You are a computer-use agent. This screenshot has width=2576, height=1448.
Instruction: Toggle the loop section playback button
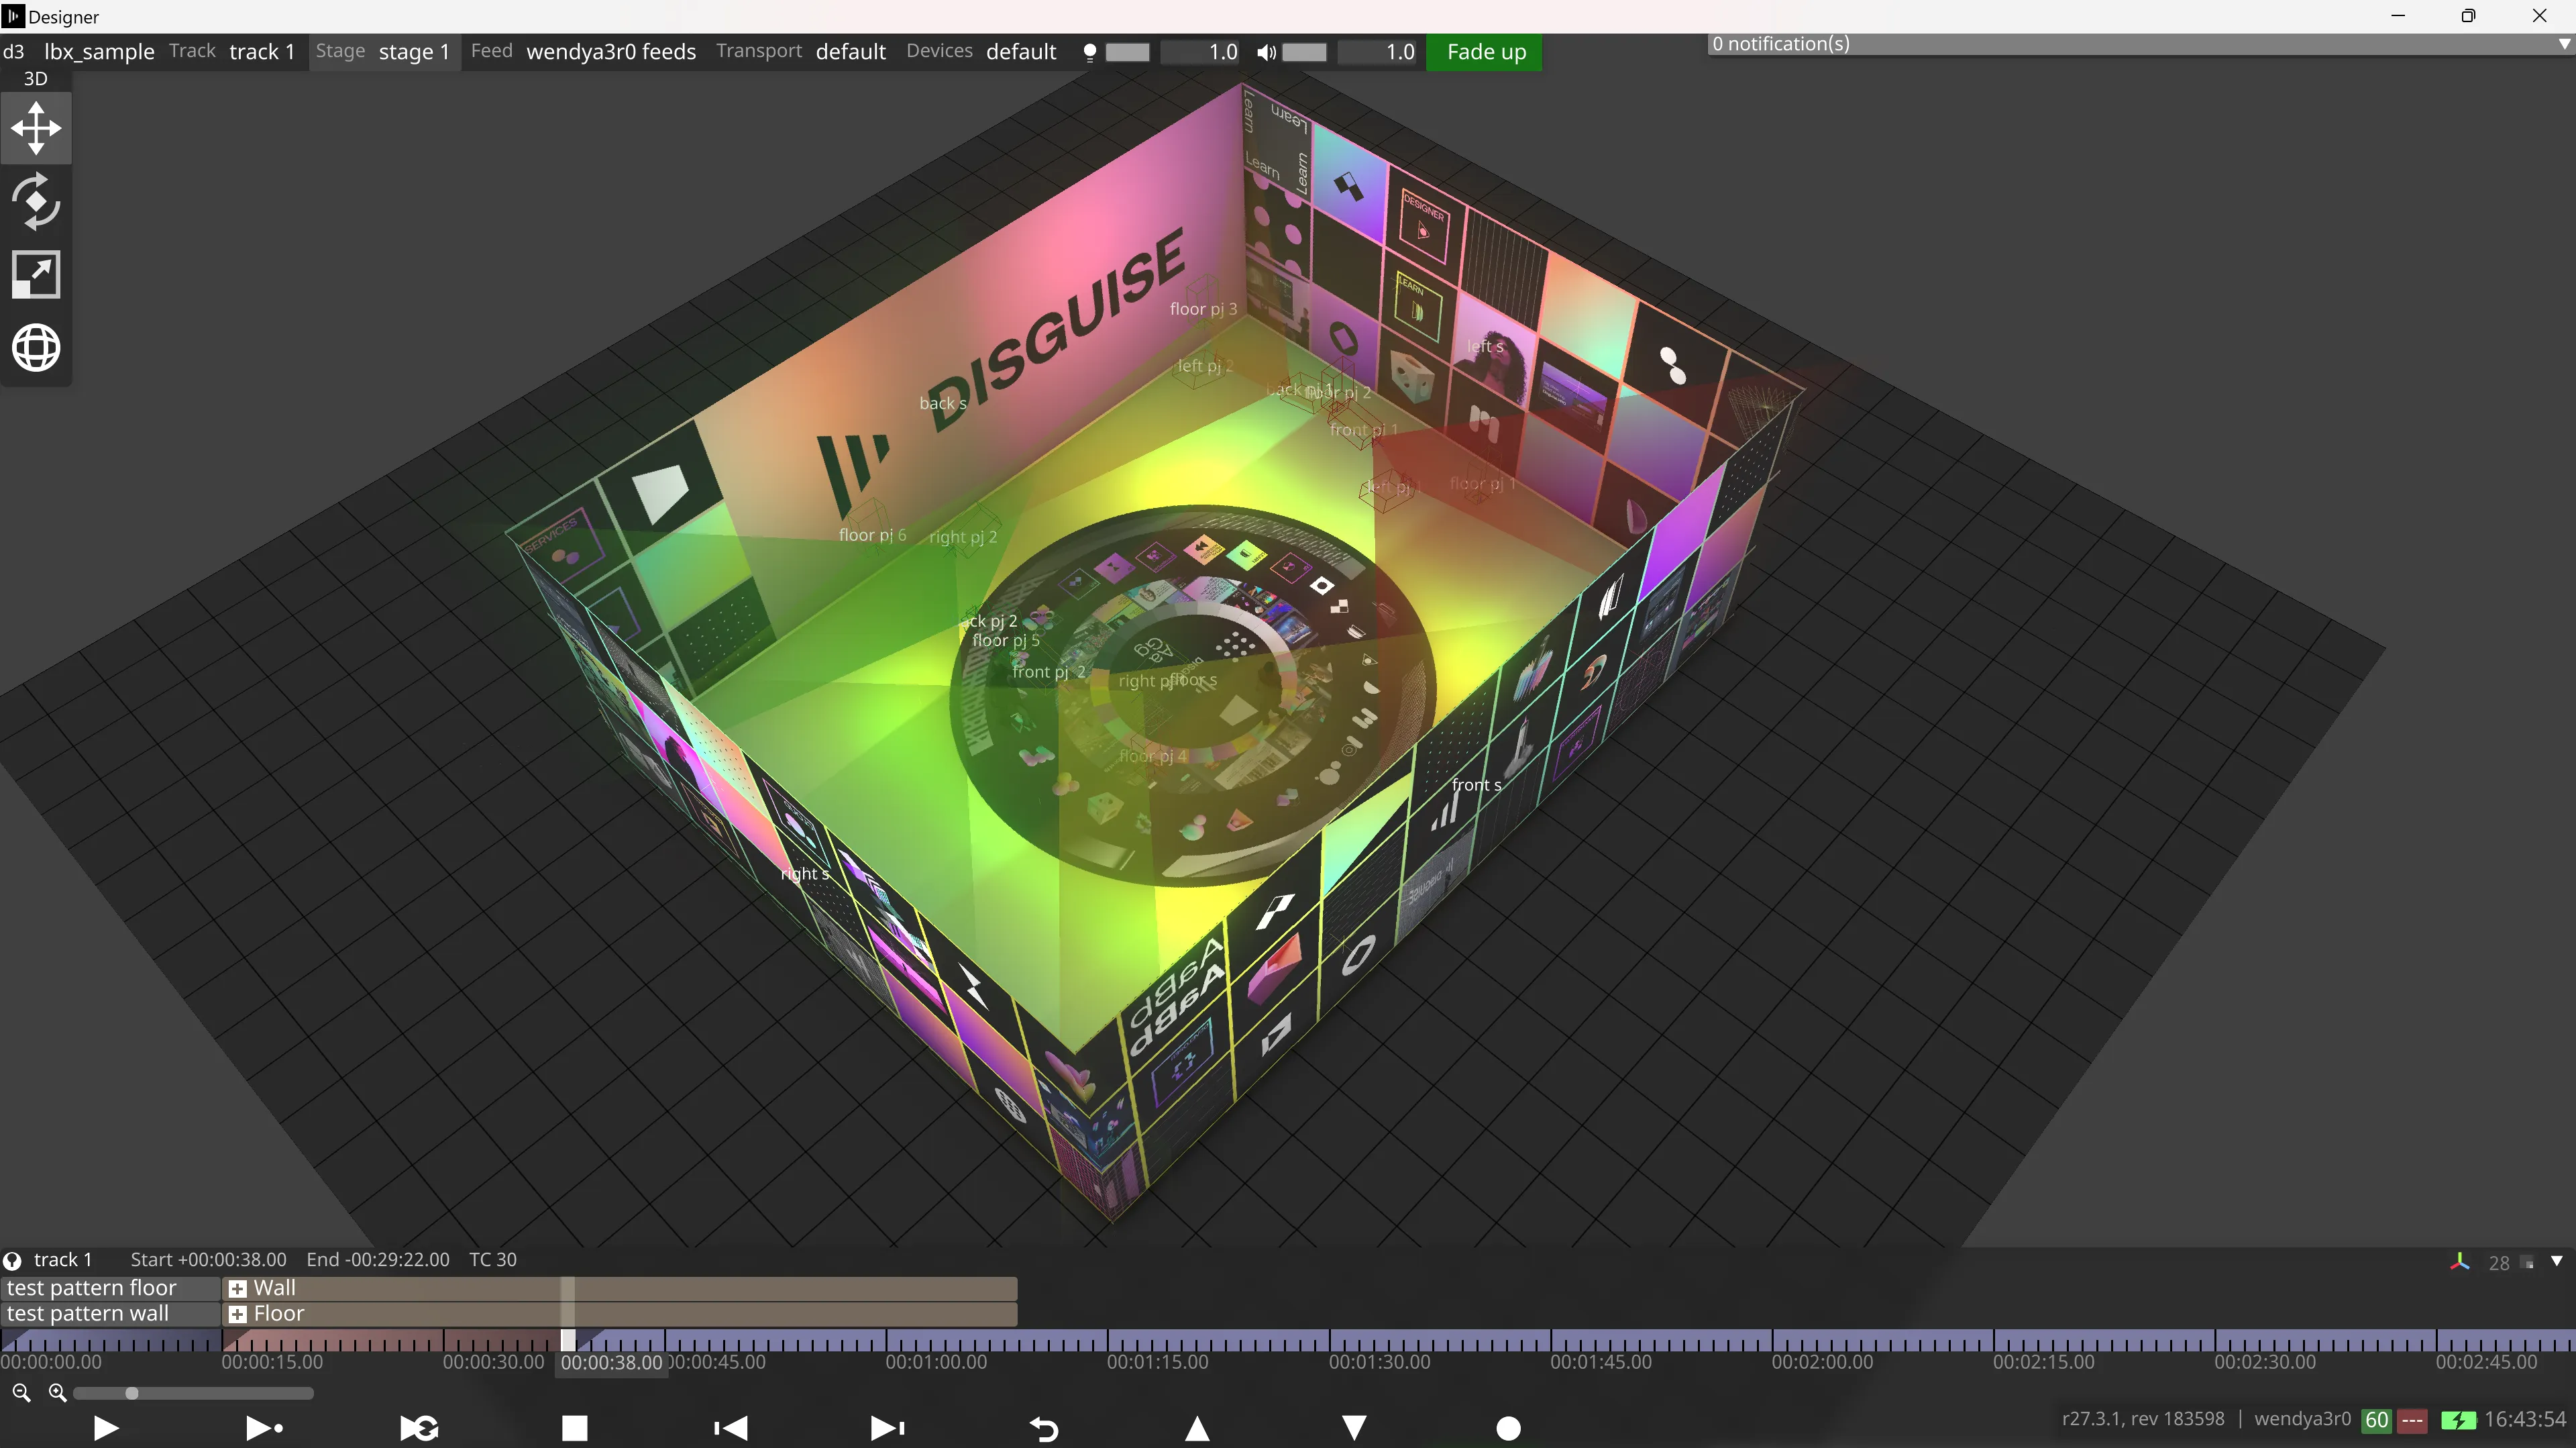pyautogui.click(x=419, y=1428)
